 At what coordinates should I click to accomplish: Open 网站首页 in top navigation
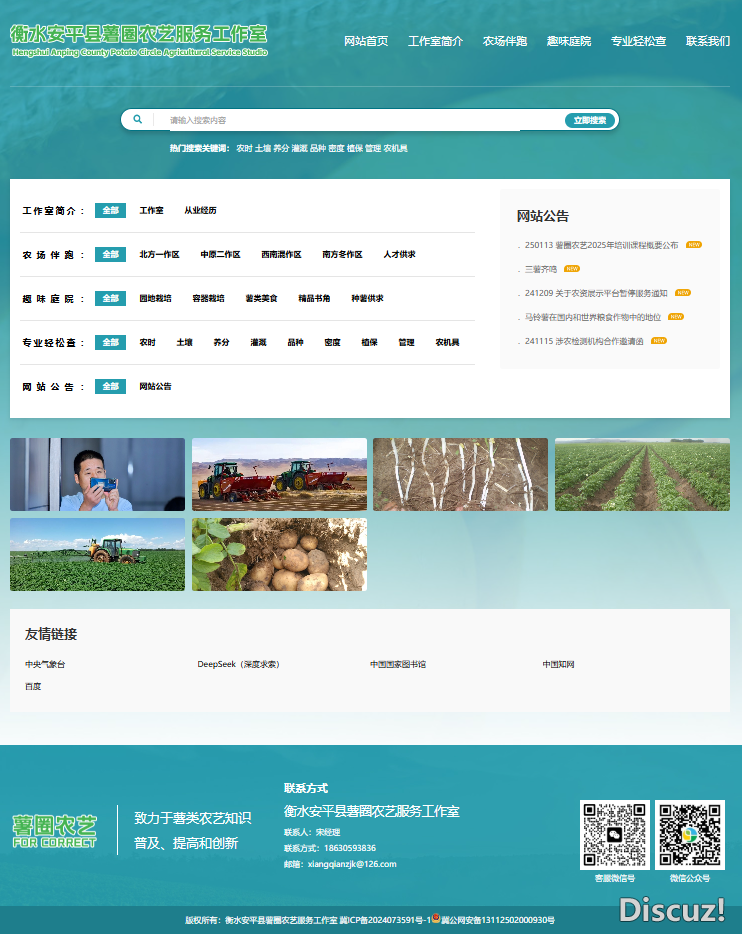pos(366,41)
